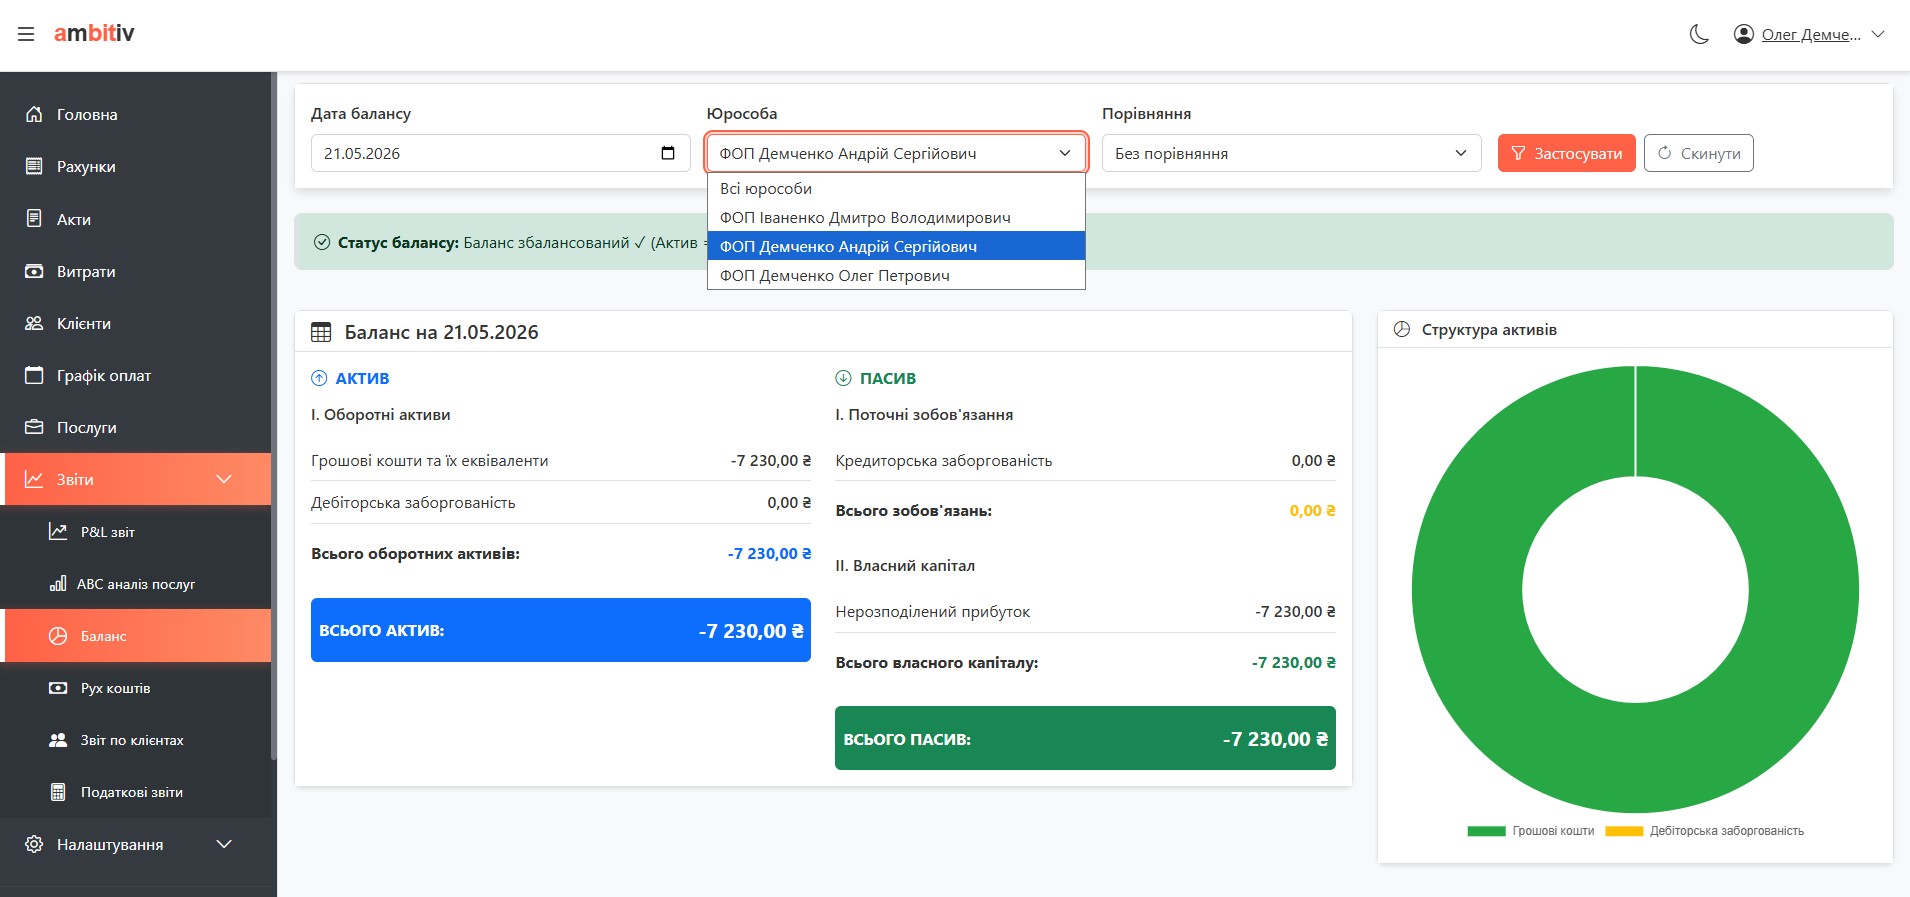Click the Налаштування gear icon

tap(34, 844)
